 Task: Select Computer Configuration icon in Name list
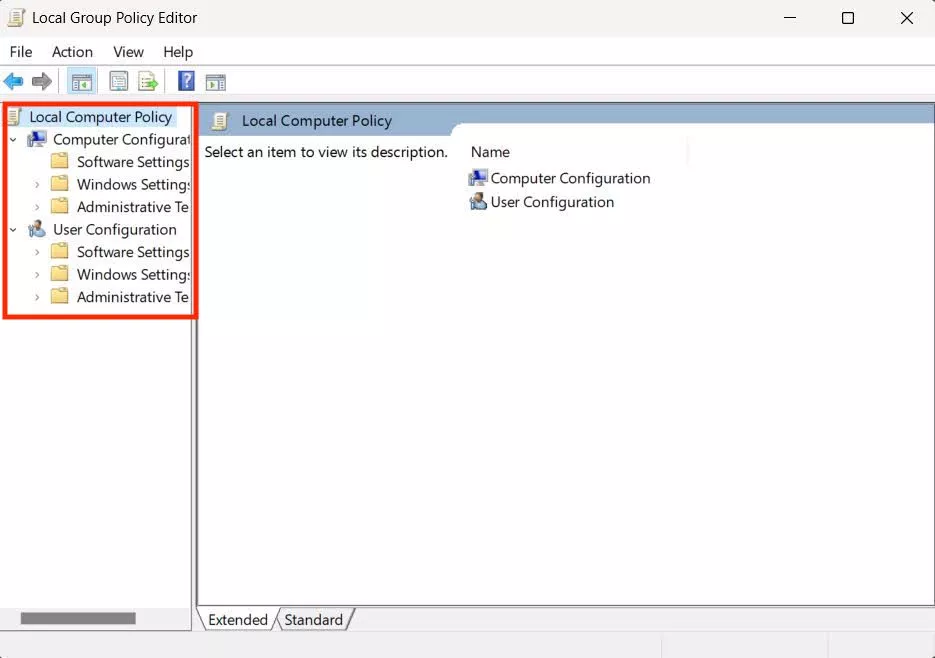pyautogui.click(x=478, y=178)
